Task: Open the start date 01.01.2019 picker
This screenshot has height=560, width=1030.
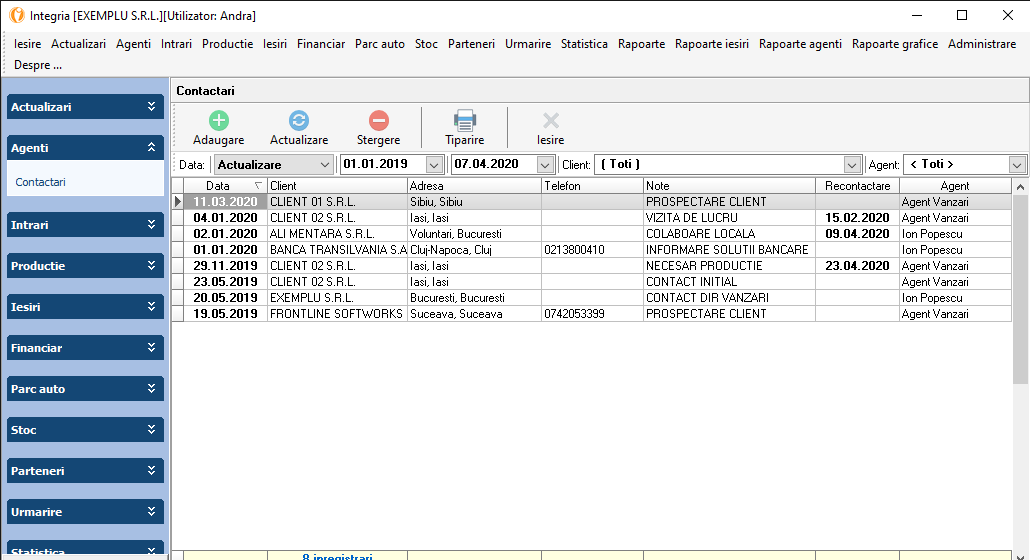Action: coord(434,165)
